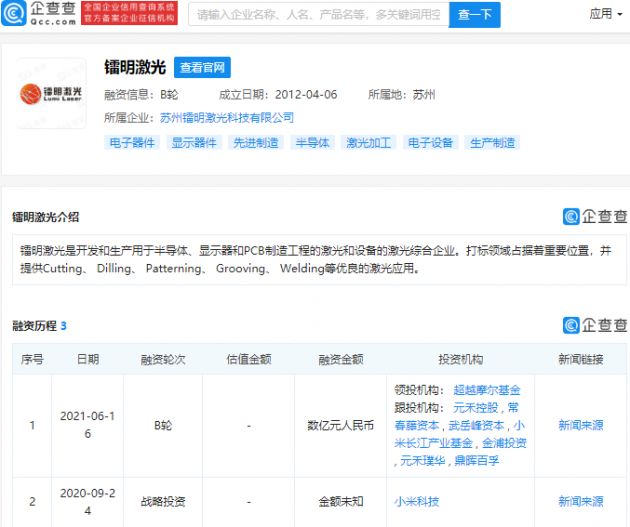Viewport: 630px width, 527px height.
Task: Click the Qcc 企查查 logo at top-left
Action: (x=40, y=15)
